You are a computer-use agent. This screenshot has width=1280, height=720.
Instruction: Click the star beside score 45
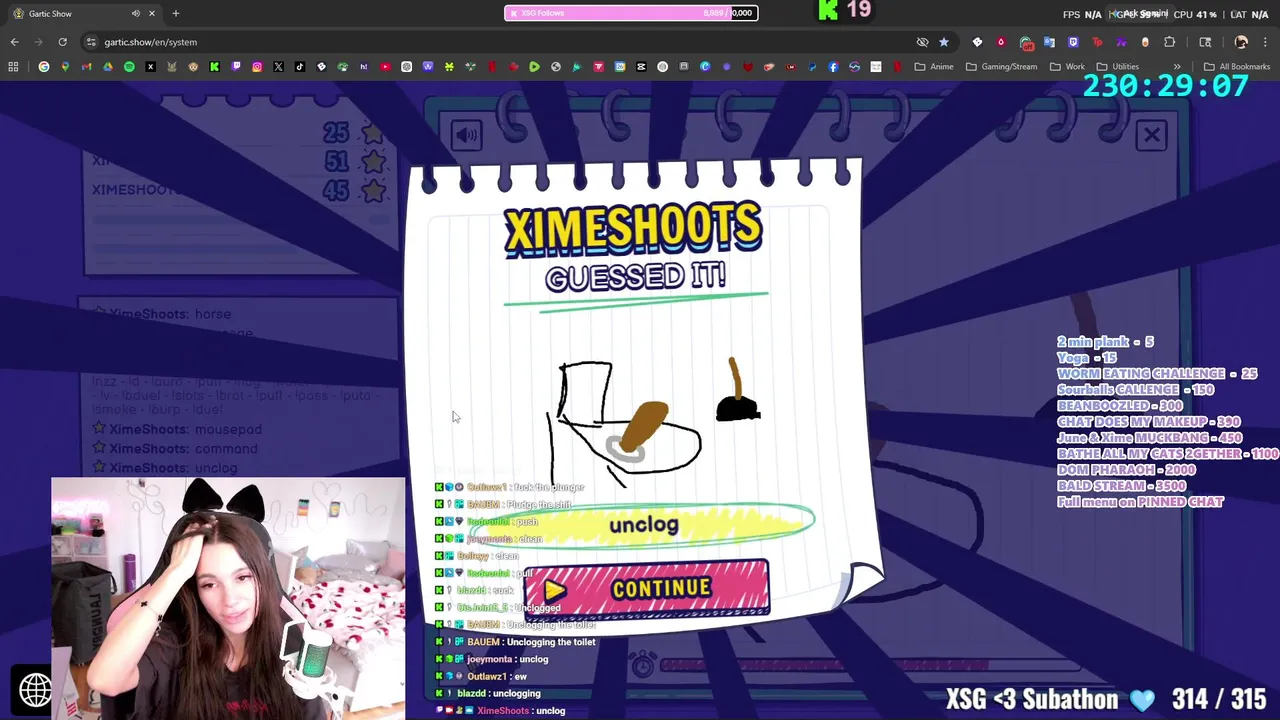pyautogui.click(x=373, y=190)
